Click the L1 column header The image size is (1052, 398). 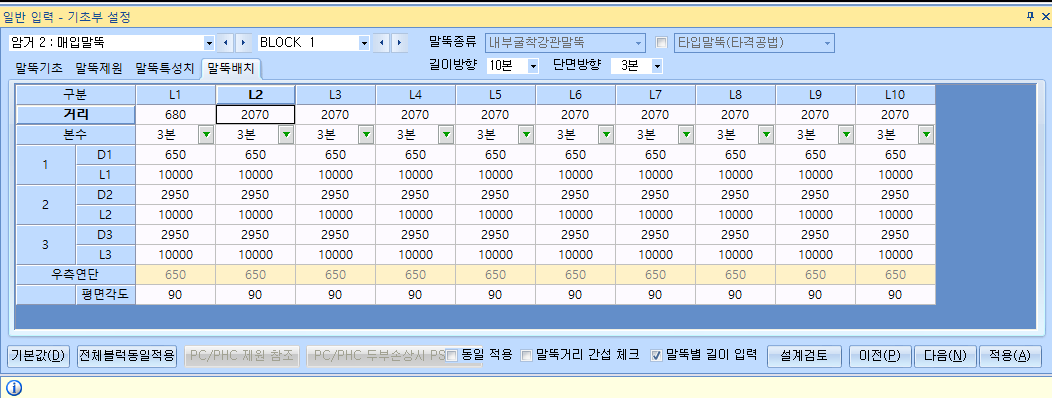click(175, 95)
